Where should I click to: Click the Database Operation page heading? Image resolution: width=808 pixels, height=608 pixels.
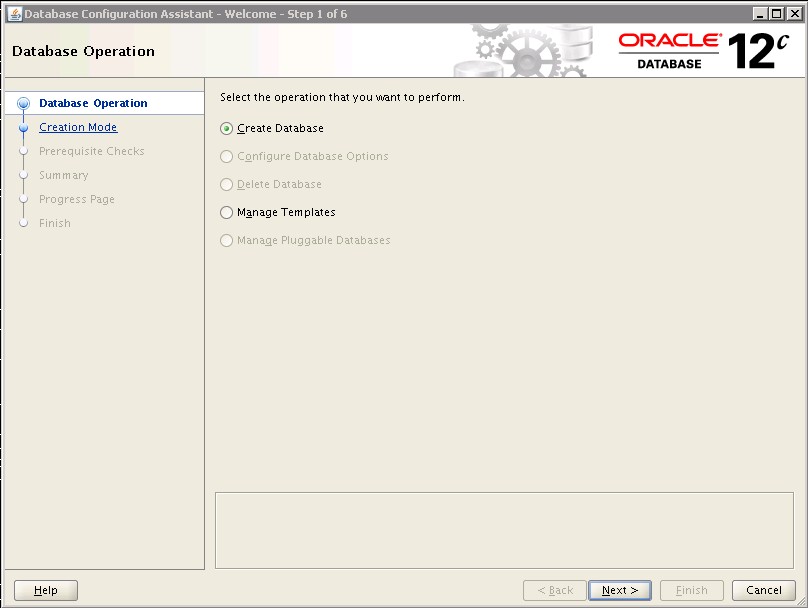tap(83, 52)
